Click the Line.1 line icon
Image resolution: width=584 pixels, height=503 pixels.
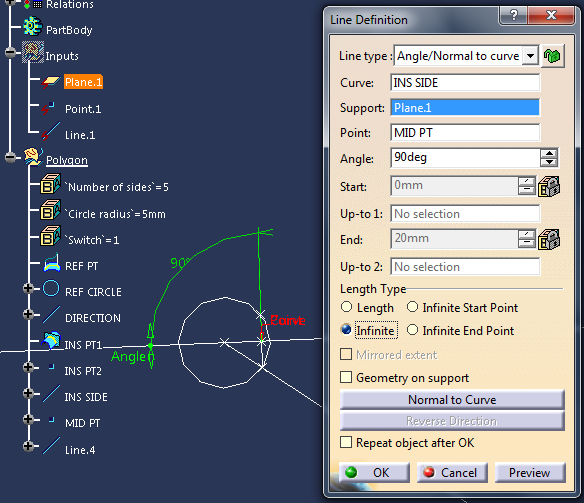tap(51, 131)
